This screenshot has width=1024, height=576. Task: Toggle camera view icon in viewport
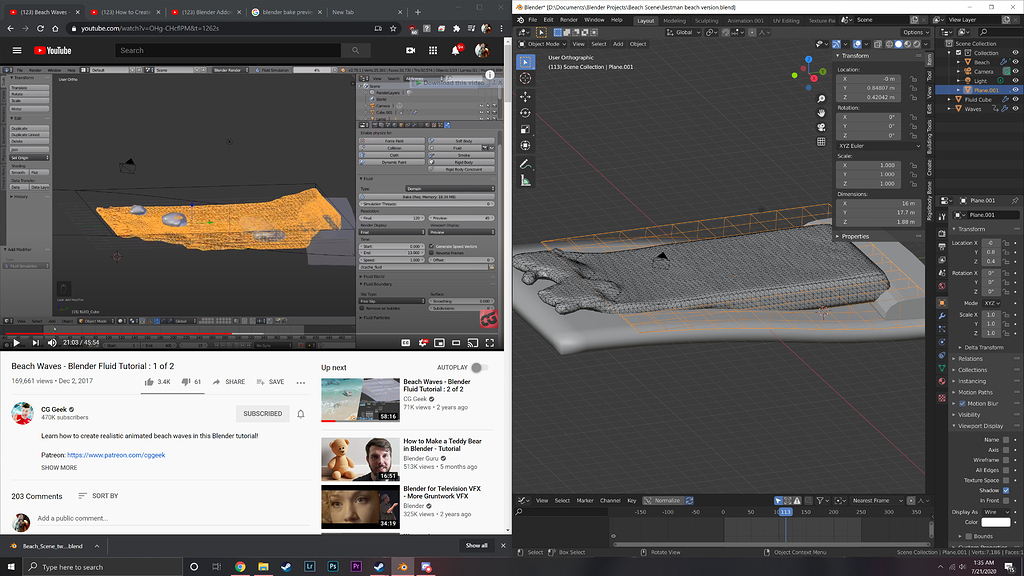tap(821, 129)
